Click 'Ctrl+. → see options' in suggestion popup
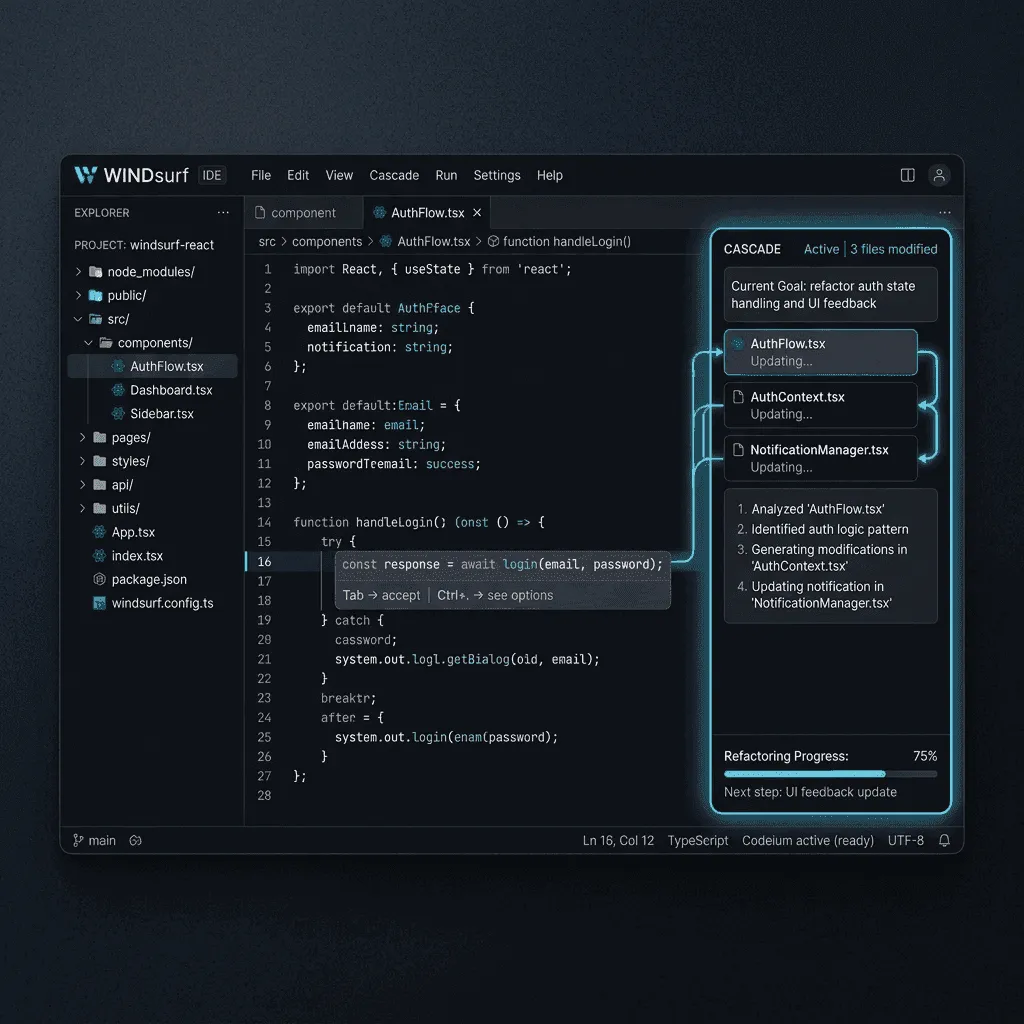The width and height of the screenshot is (1024, 1024). pyautogui.click(x=495, y=596)
